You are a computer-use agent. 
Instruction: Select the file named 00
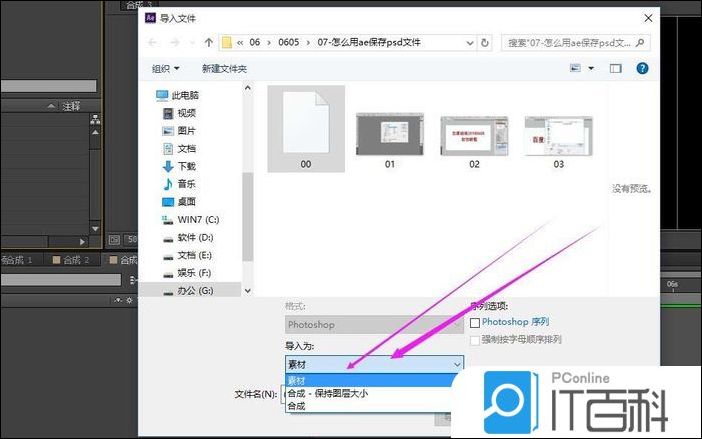click(306, 129)
